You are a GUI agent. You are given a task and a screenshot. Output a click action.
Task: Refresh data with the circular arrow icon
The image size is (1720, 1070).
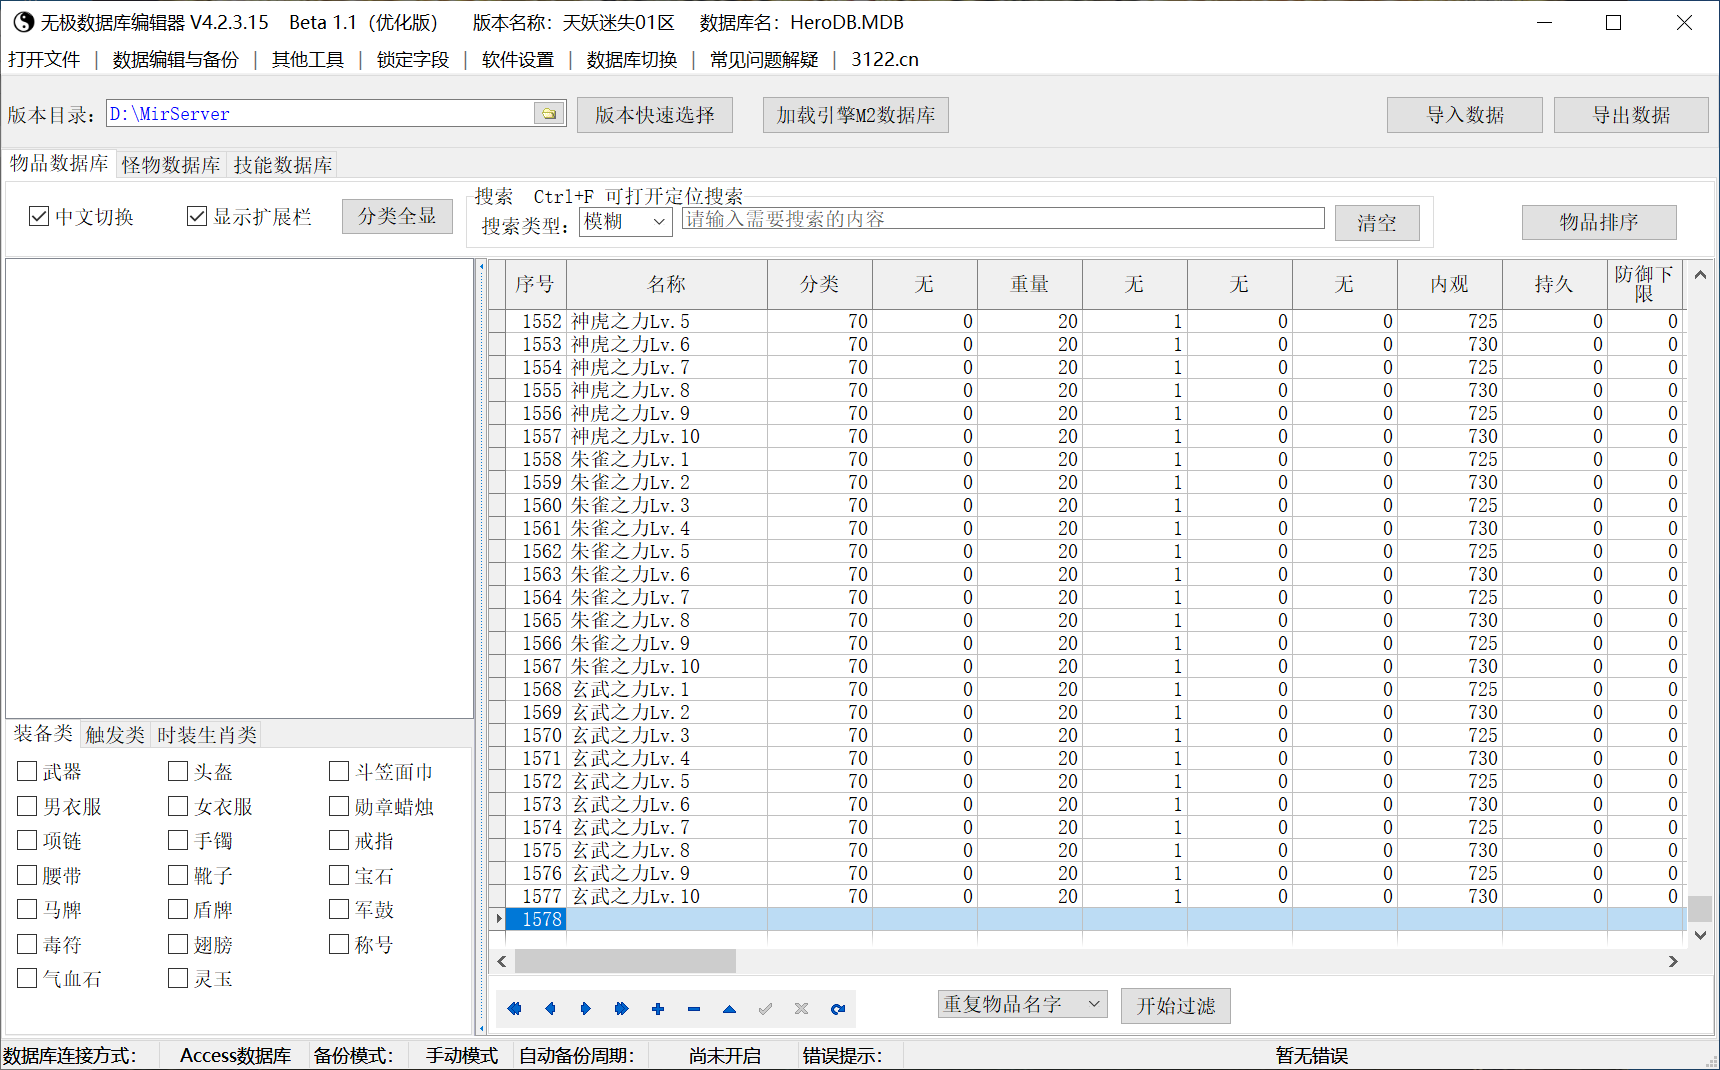838,1009
